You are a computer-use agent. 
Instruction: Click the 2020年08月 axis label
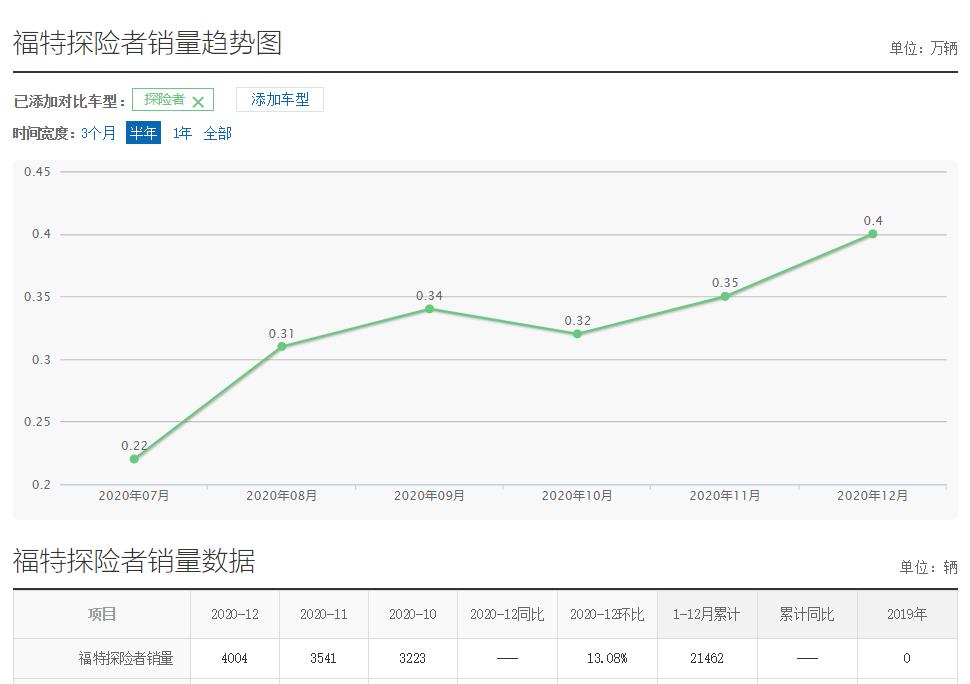[x=281, y=495]
